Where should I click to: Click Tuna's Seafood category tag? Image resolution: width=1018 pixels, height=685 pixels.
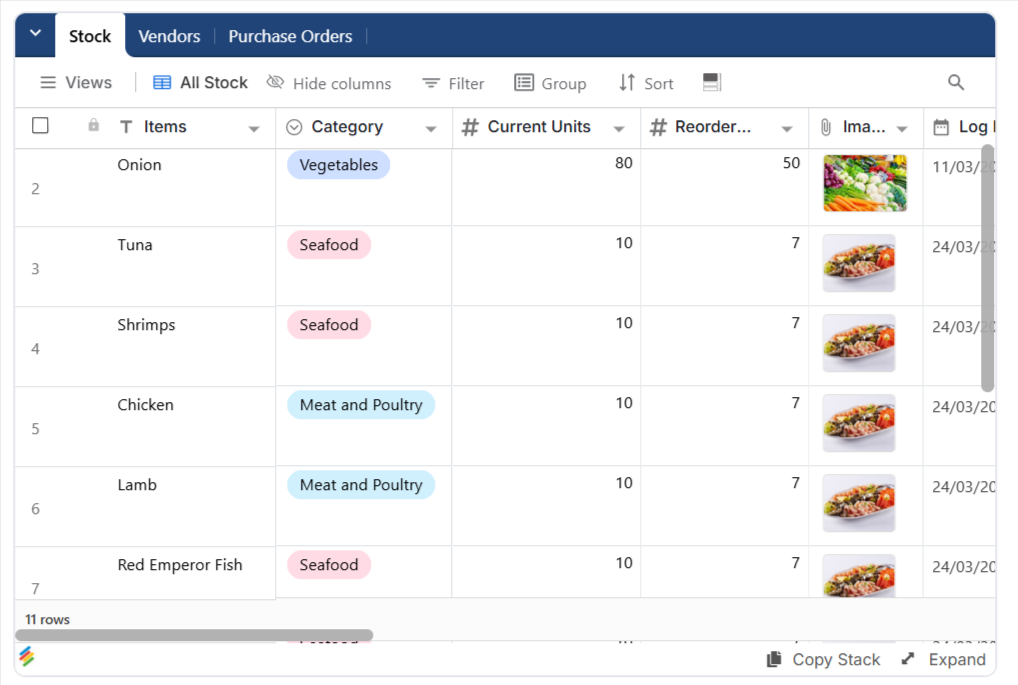pos(329,245)
